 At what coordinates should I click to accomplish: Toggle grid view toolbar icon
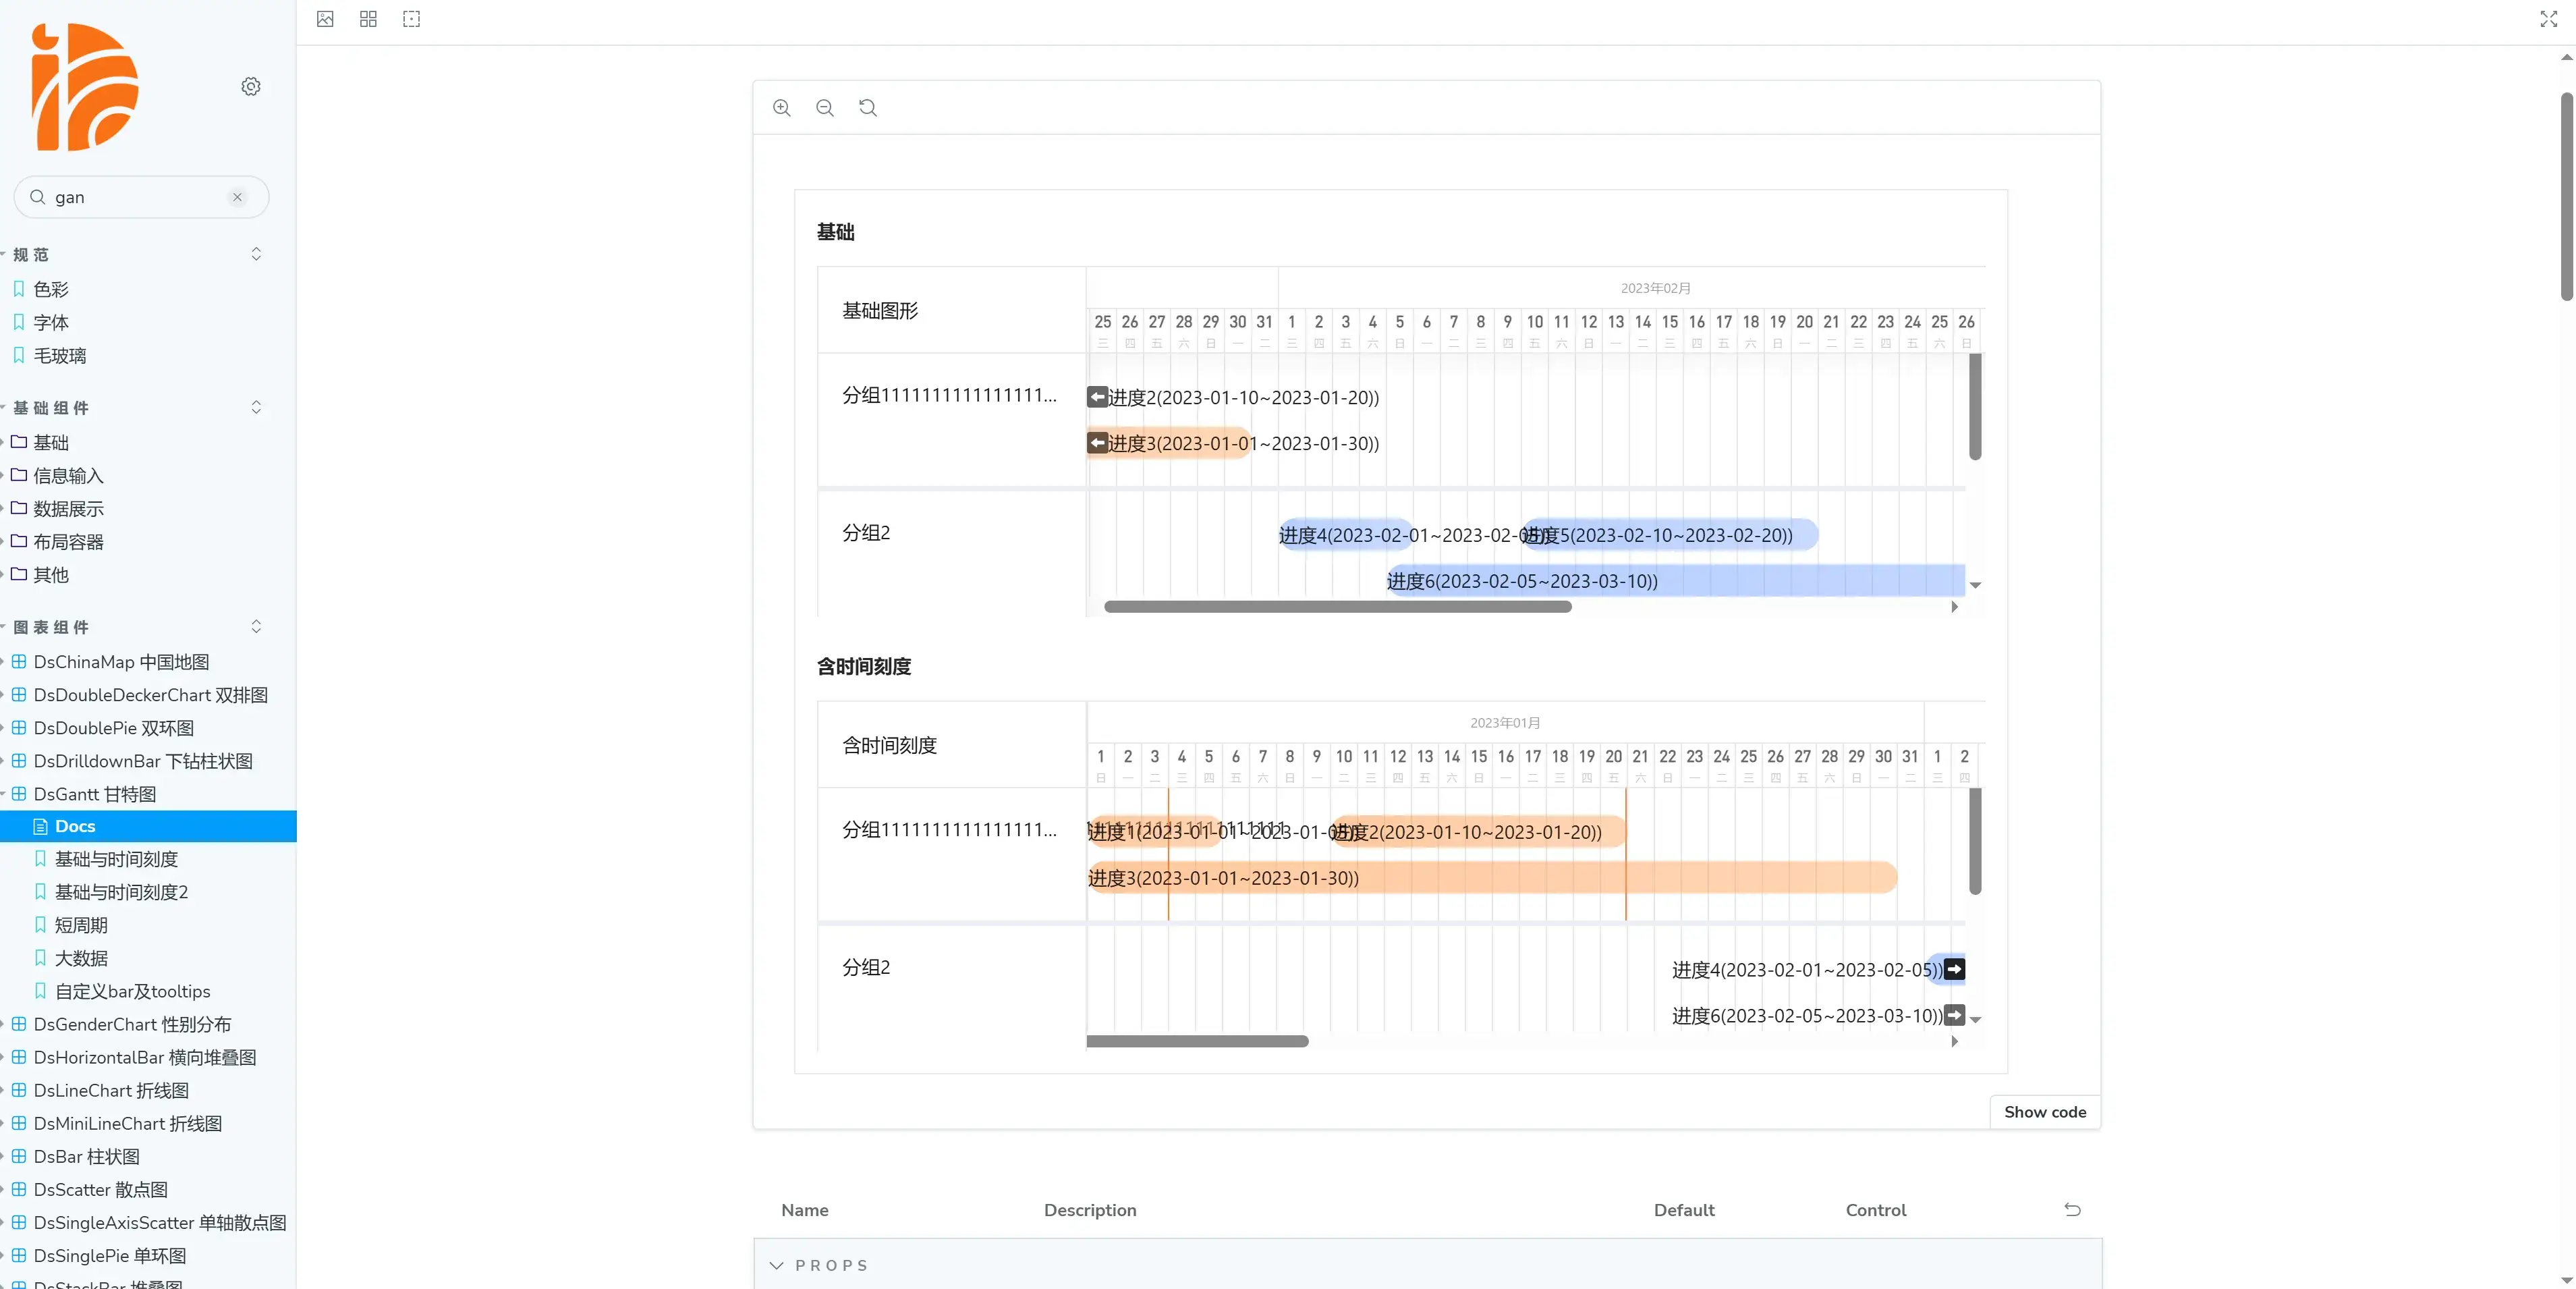(x=368, y=19)
